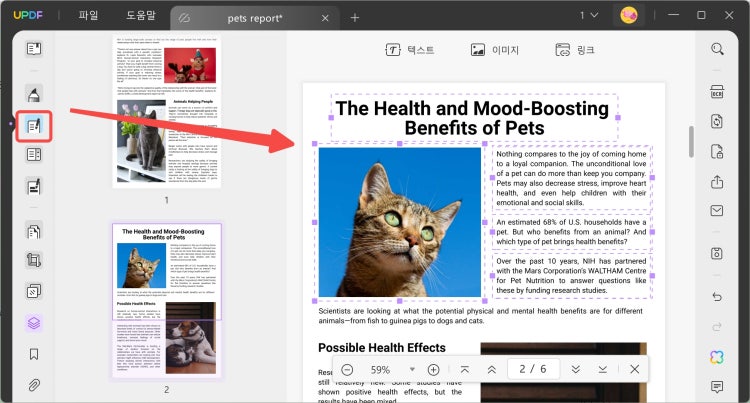Open the Attachments paperclip panel
750x403 pixels.
[34, 384]
